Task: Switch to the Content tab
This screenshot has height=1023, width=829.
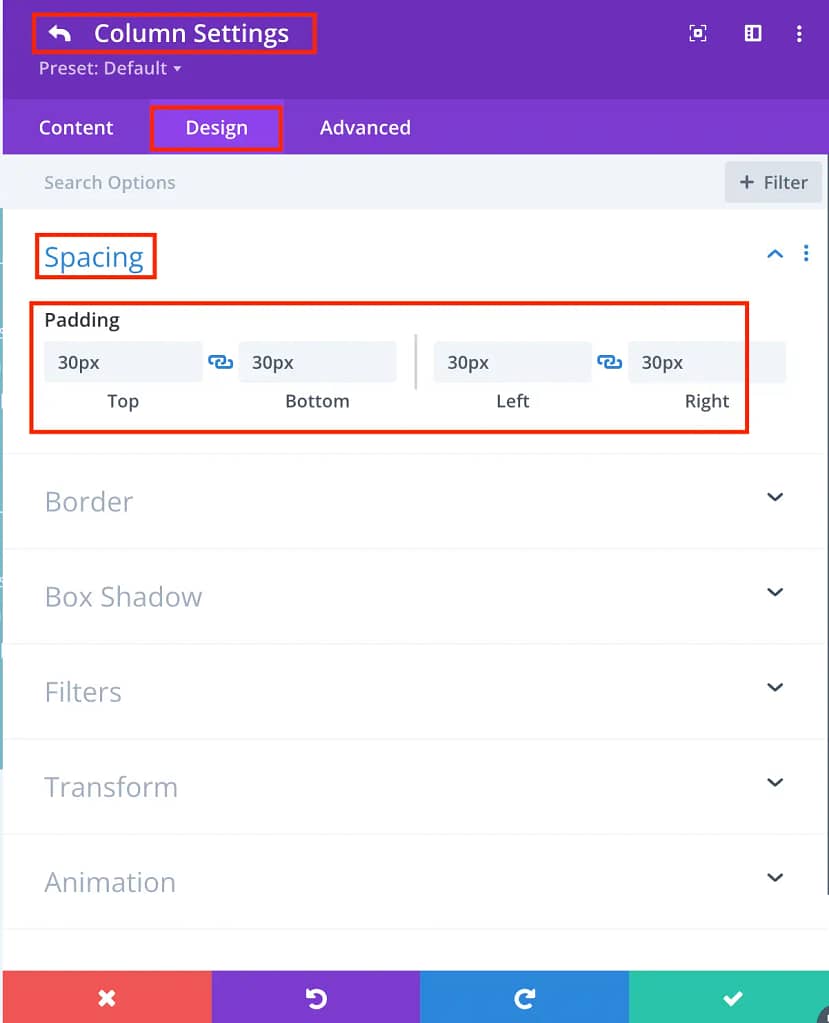Action: [76, 127]
